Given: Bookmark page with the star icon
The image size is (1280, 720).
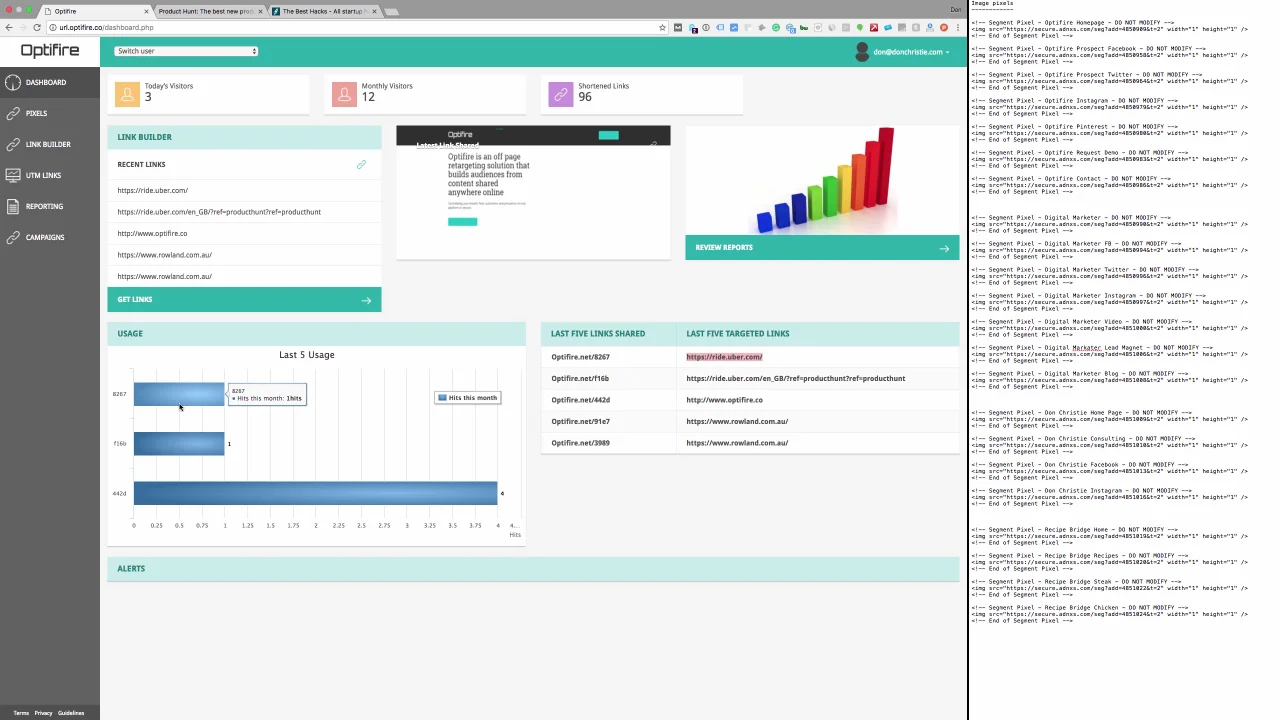Looking at the screenshot, I should 662,28.
